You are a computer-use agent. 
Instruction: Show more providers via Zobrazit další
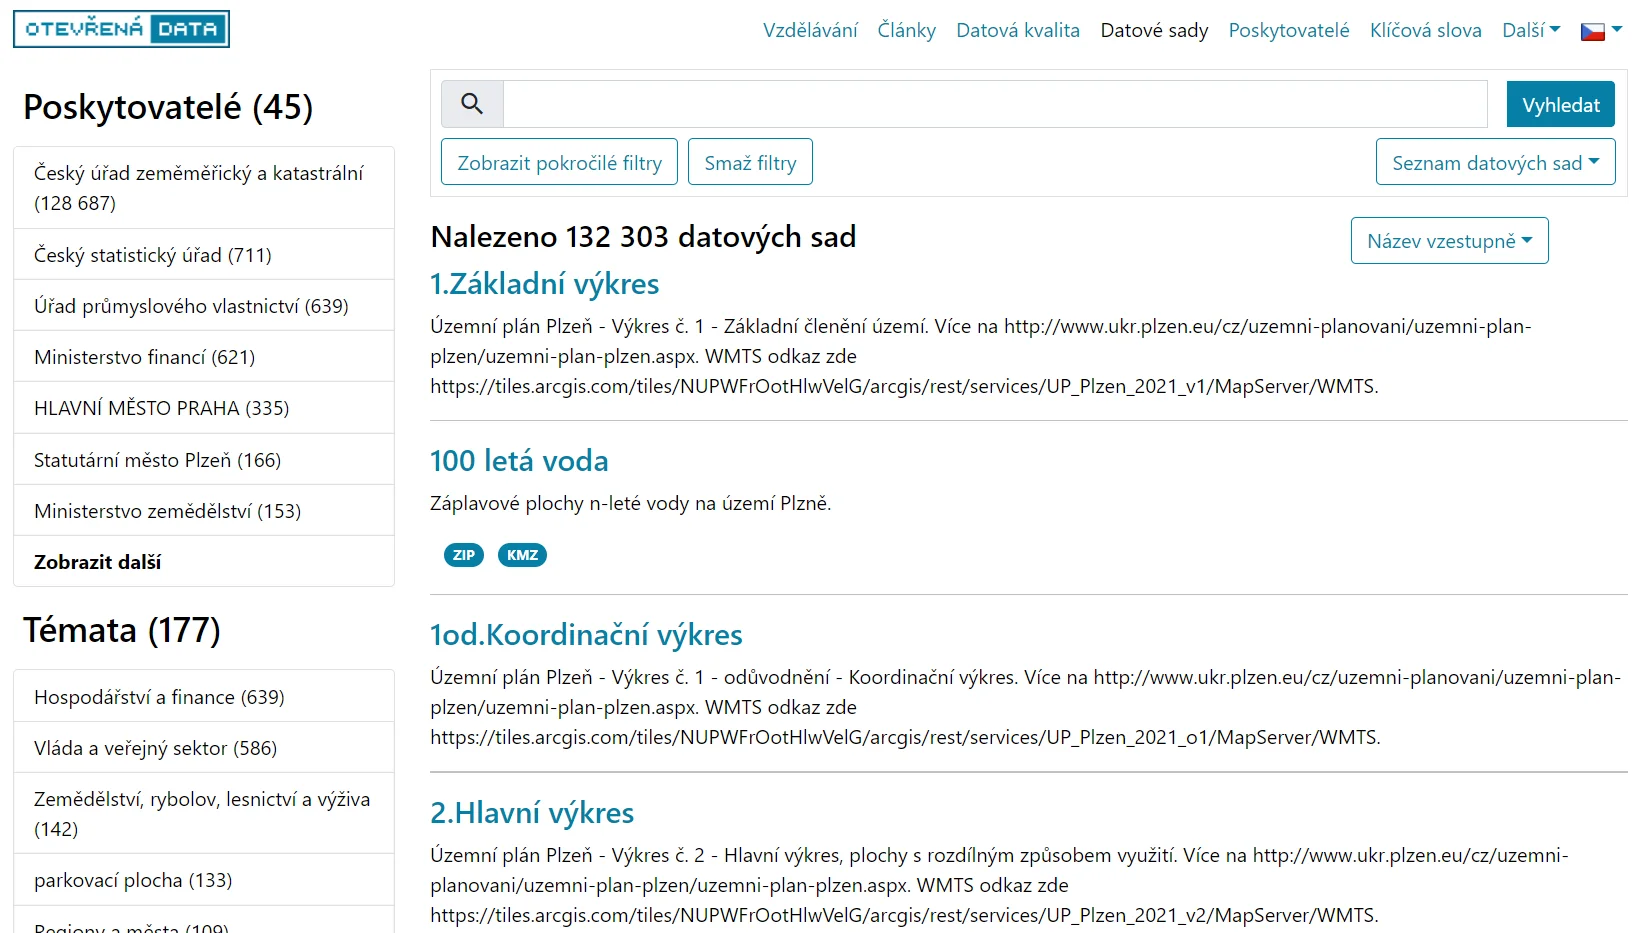tap(98, 562)
